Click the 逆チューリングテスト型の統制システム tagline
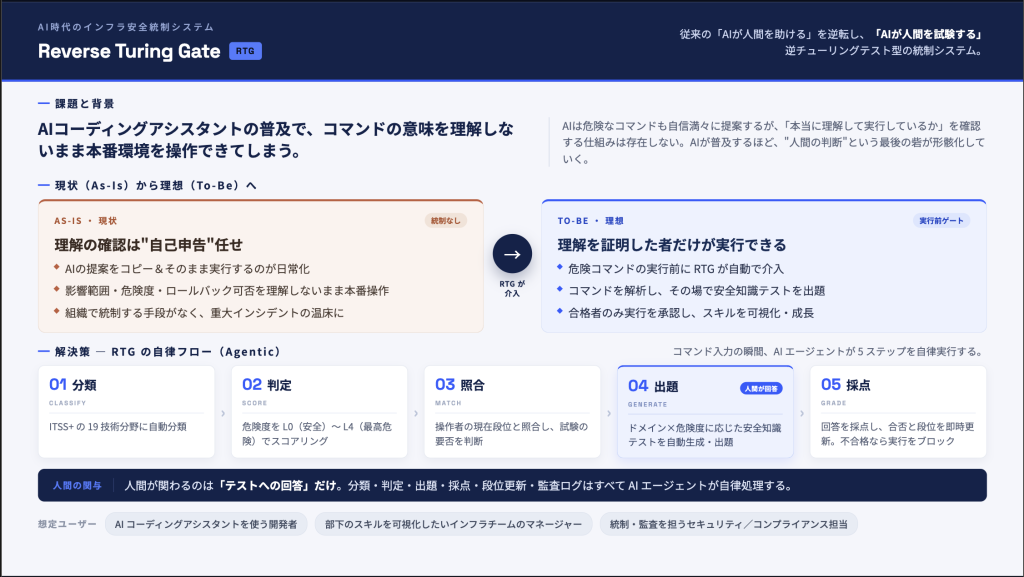This screenshot has width=1024, height=577. pos(883,50)
